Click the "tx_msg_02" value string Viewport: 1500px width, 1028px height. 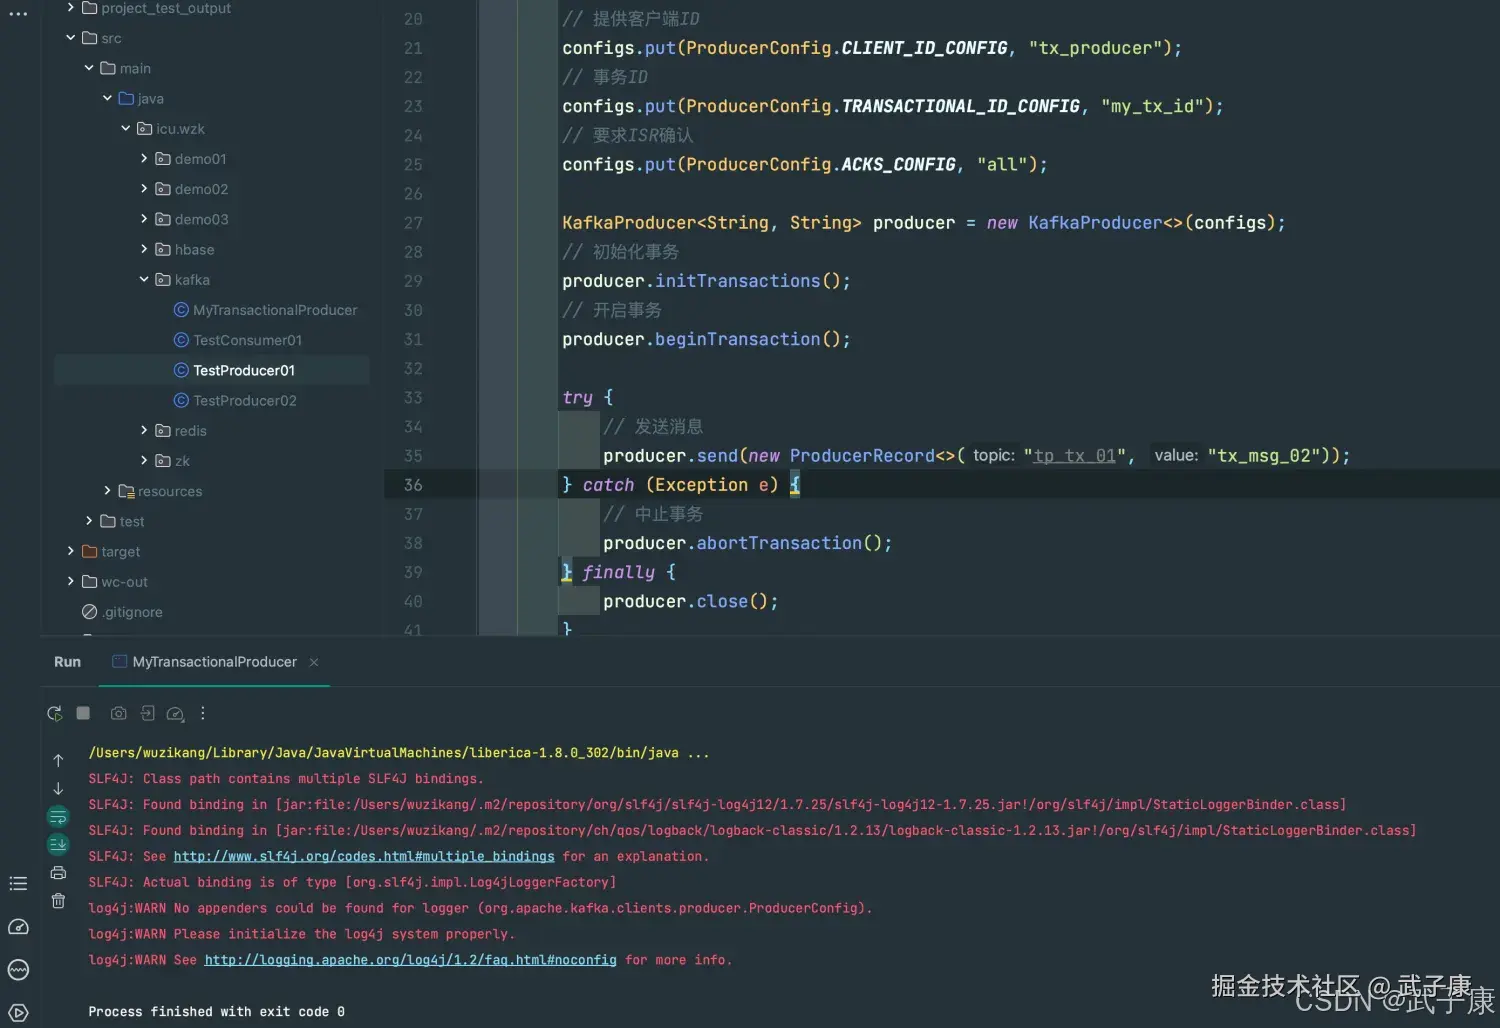1264,455
